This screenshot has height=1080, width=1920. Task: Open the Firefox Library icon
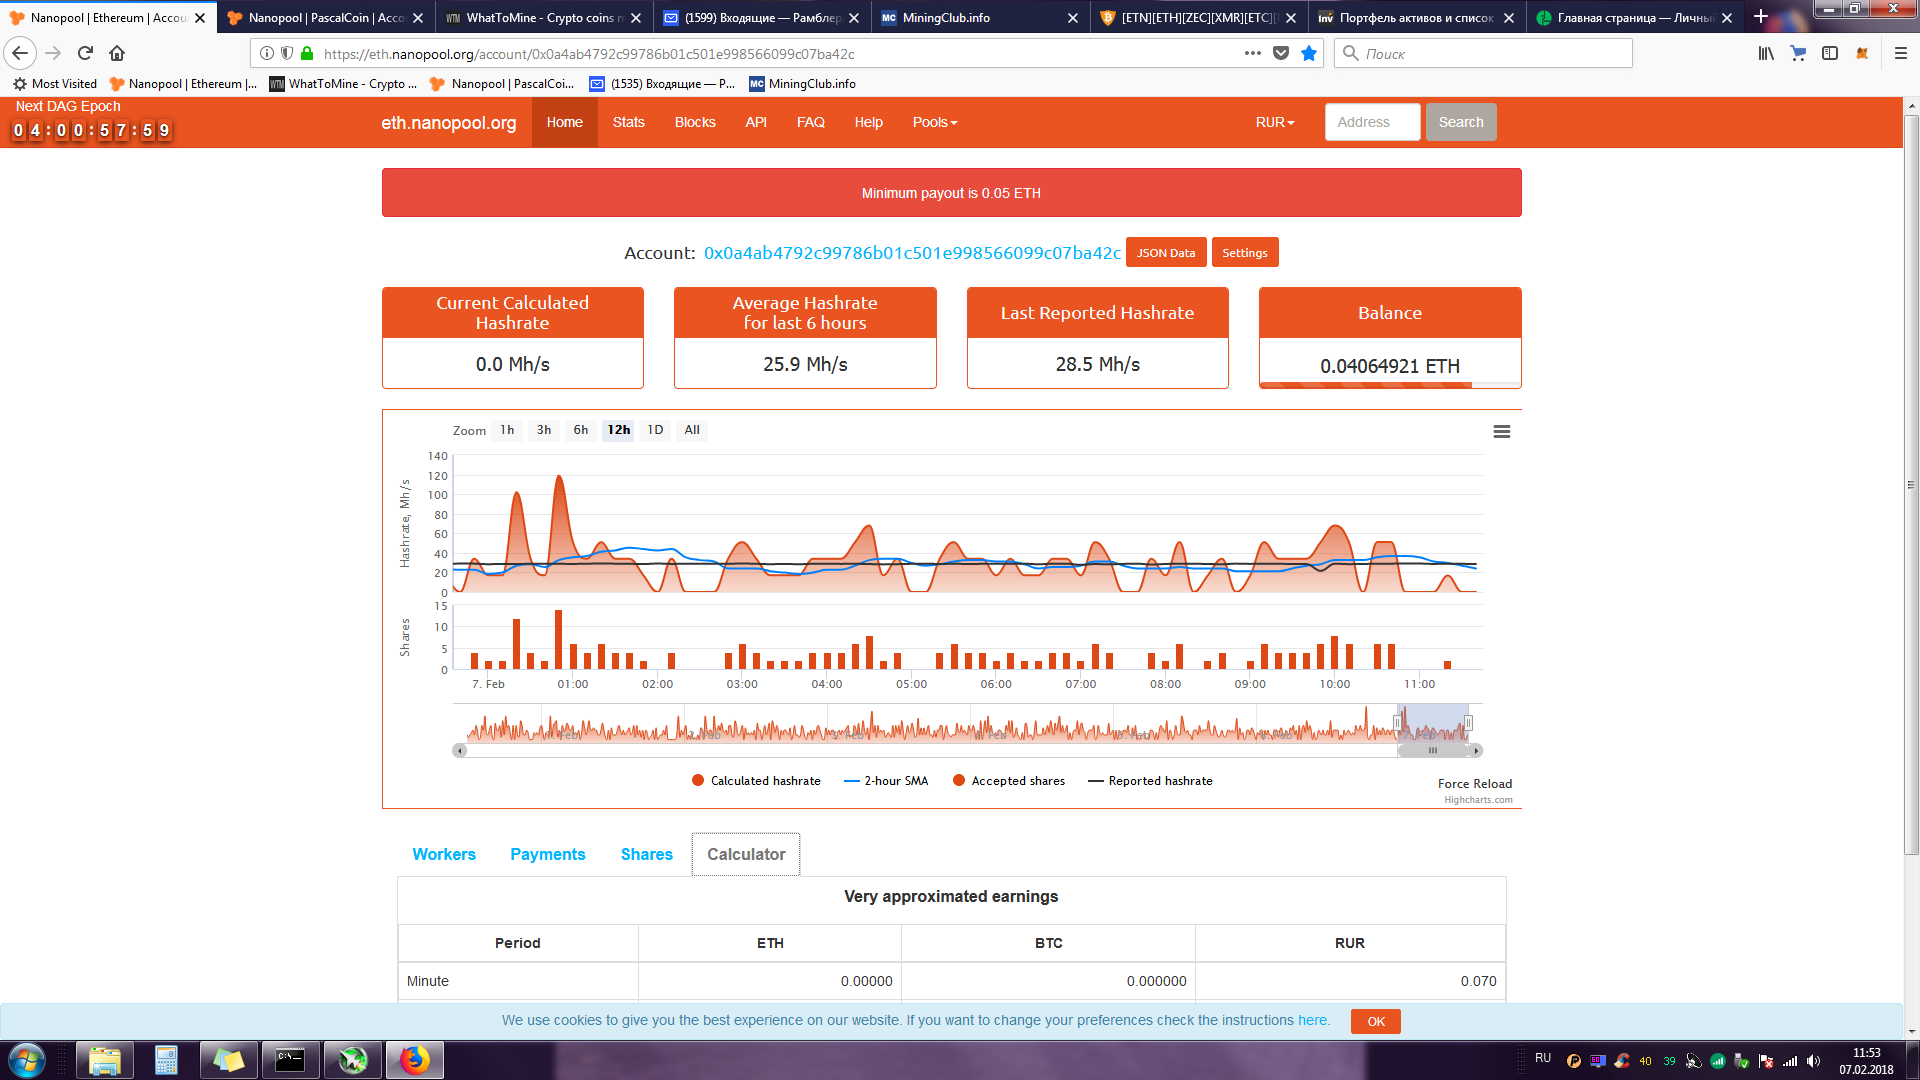1766,53
